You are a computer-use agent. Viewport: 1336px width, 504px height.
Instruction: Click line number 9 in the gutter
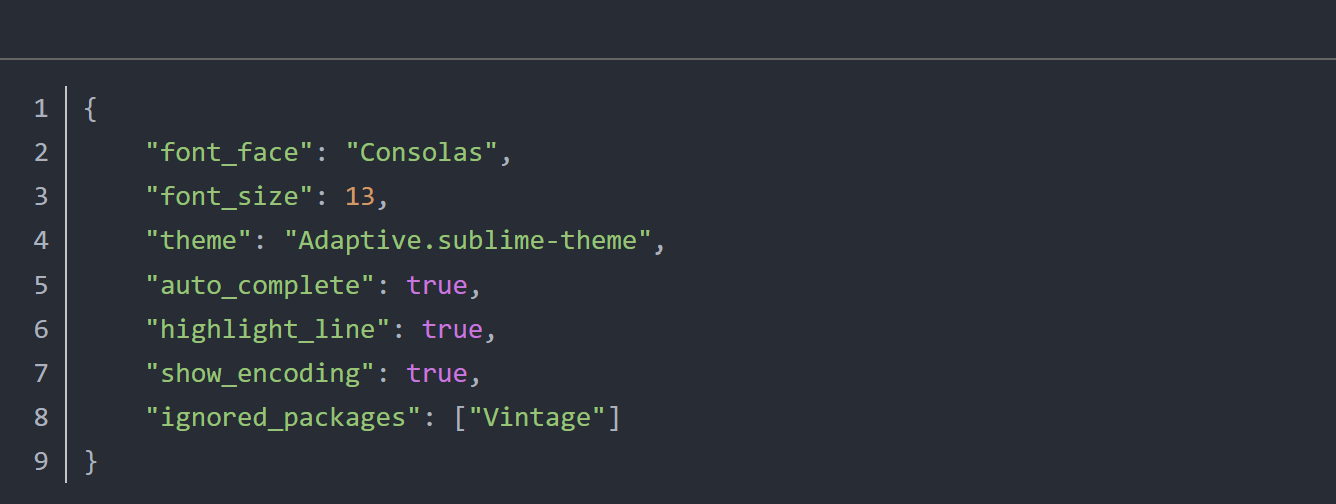pyautogui.click(x=40, y=461)
